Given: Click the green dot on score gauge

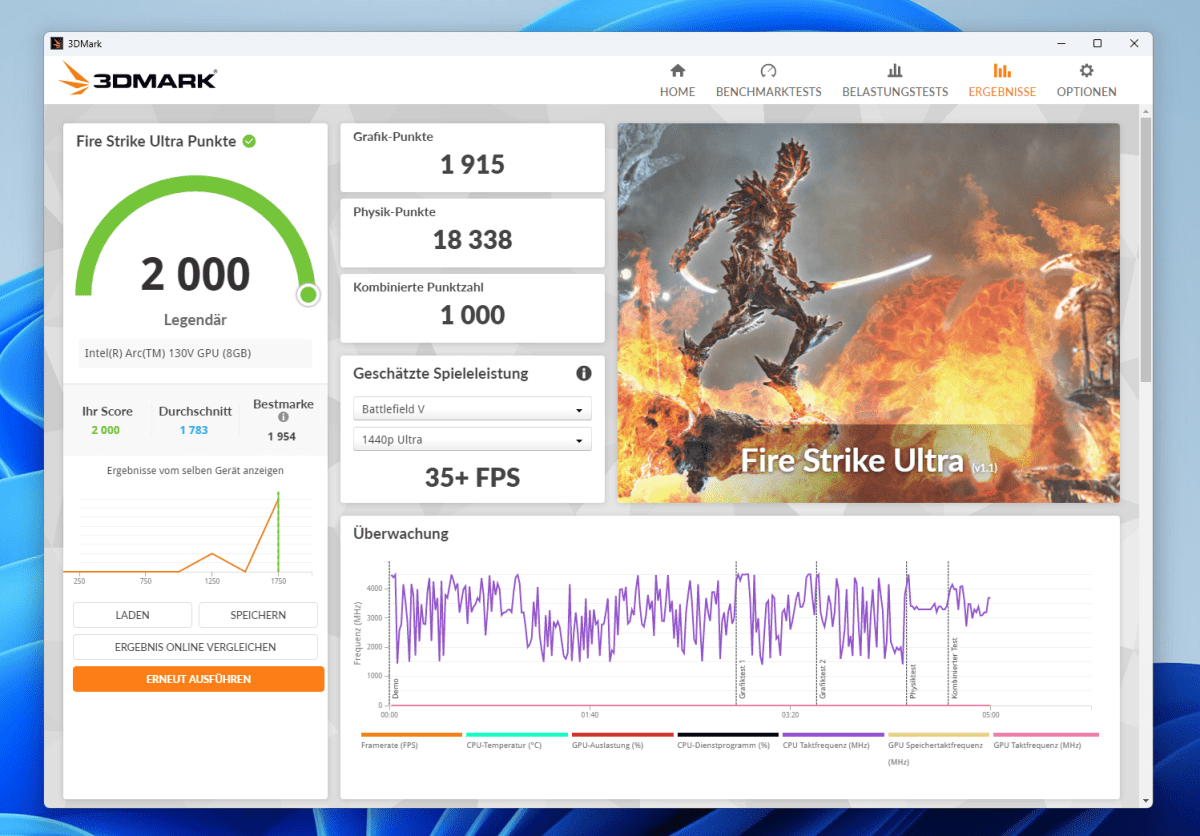Looking at the screenshot, I should [x=308, y=294].
